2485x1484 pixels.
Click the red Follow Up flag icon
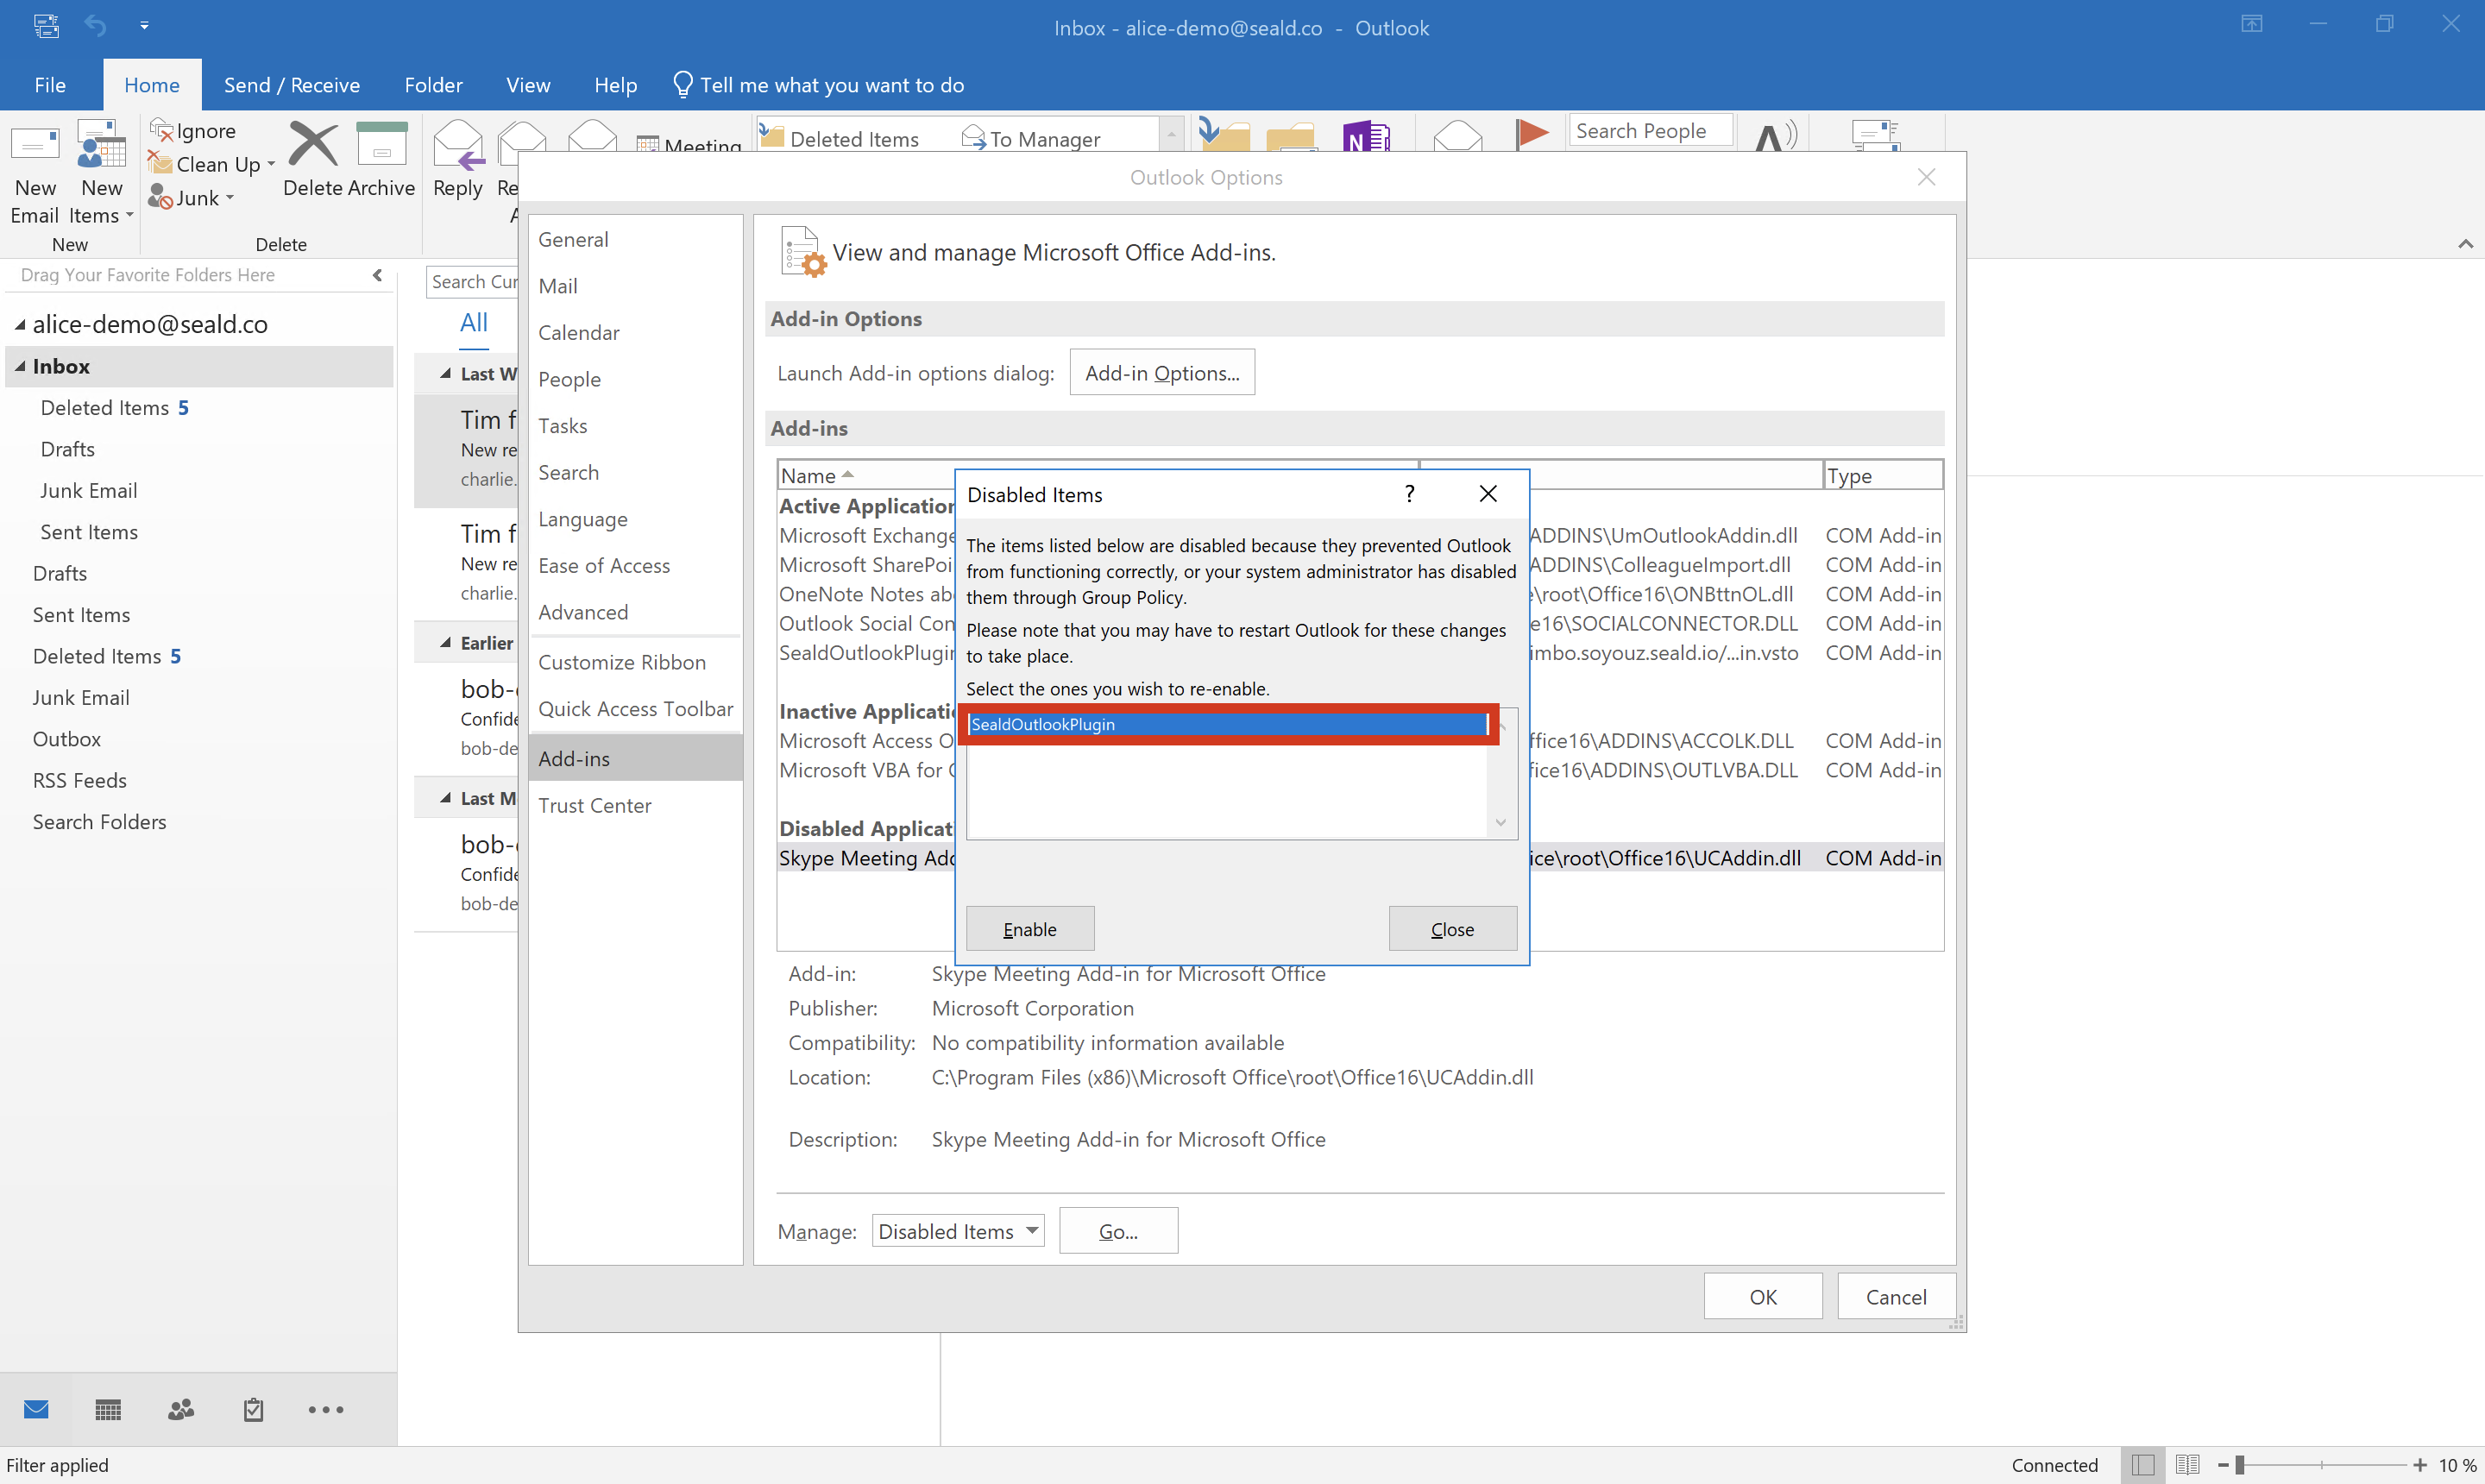tap(1531, 134)
